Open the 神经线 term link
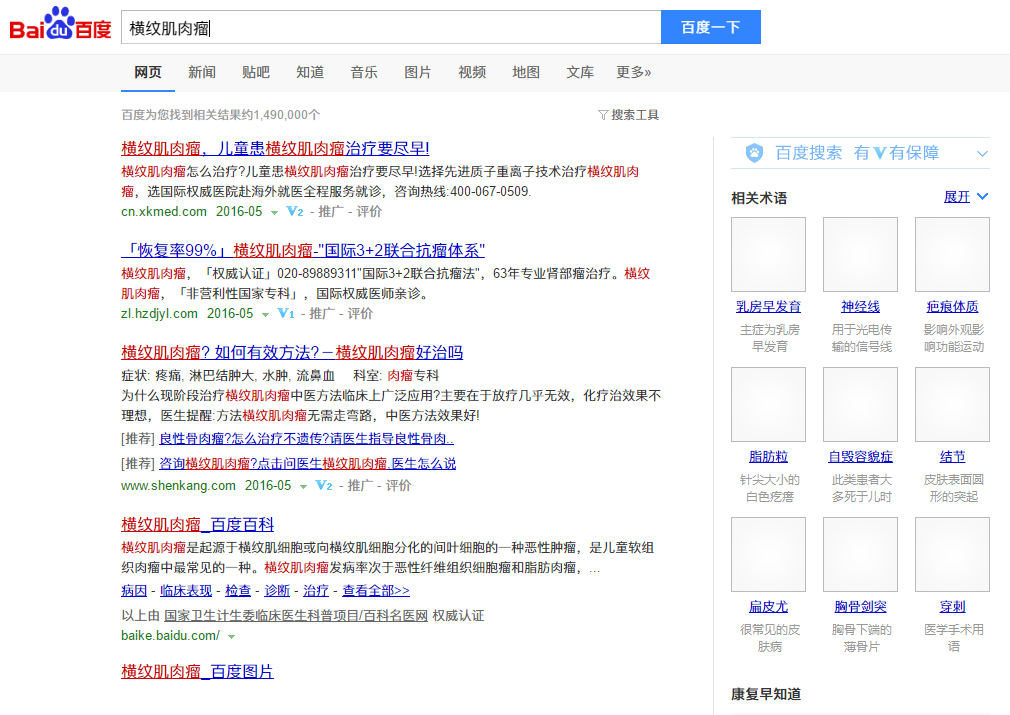Viewport: 1010px width, 715px height. click(x=861, y=307)
